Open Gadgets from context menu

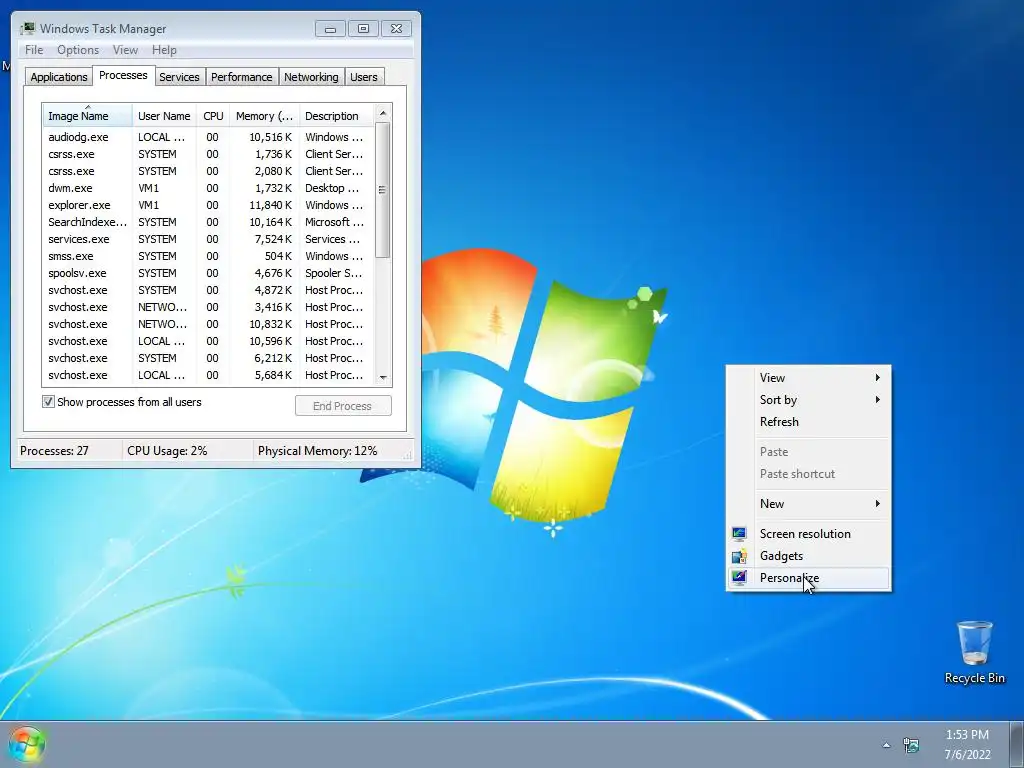(x=808, y=556)
